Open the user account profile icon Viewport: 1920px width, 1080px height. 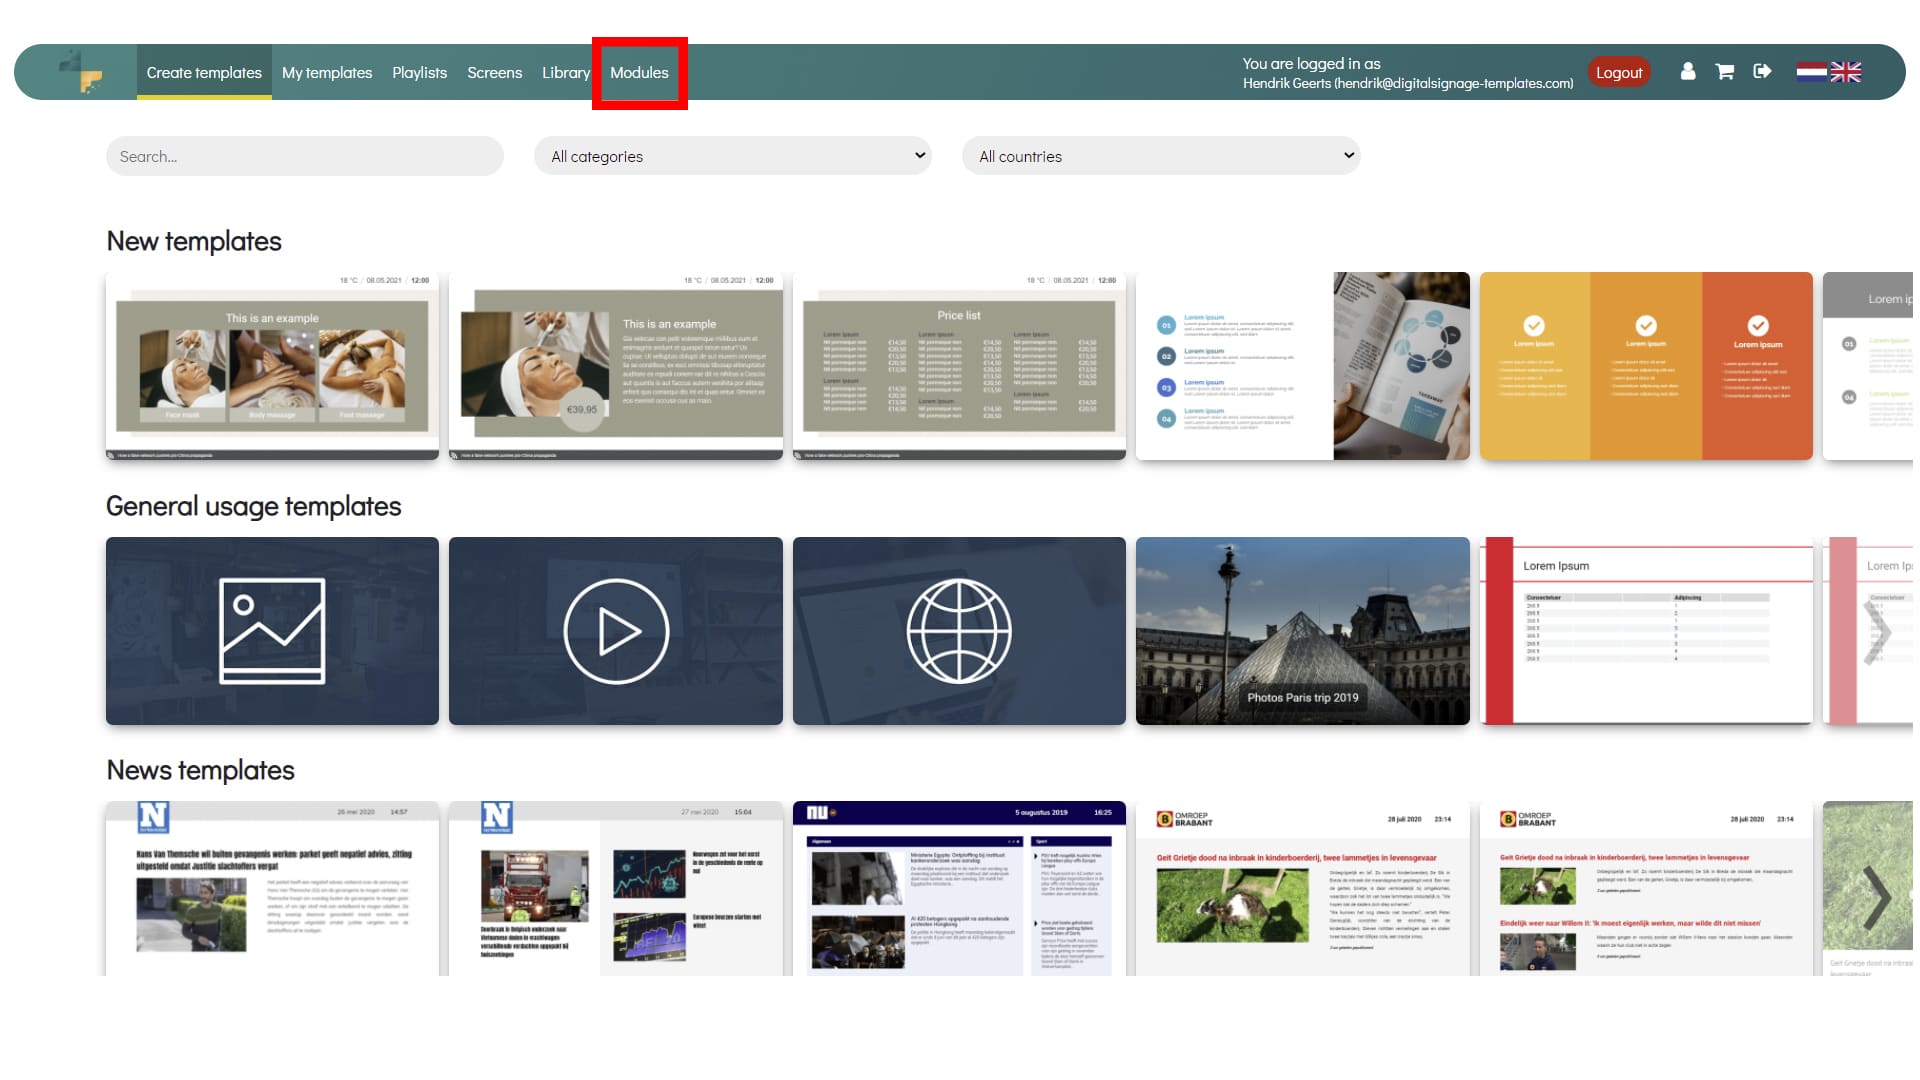coord(1688,72)
